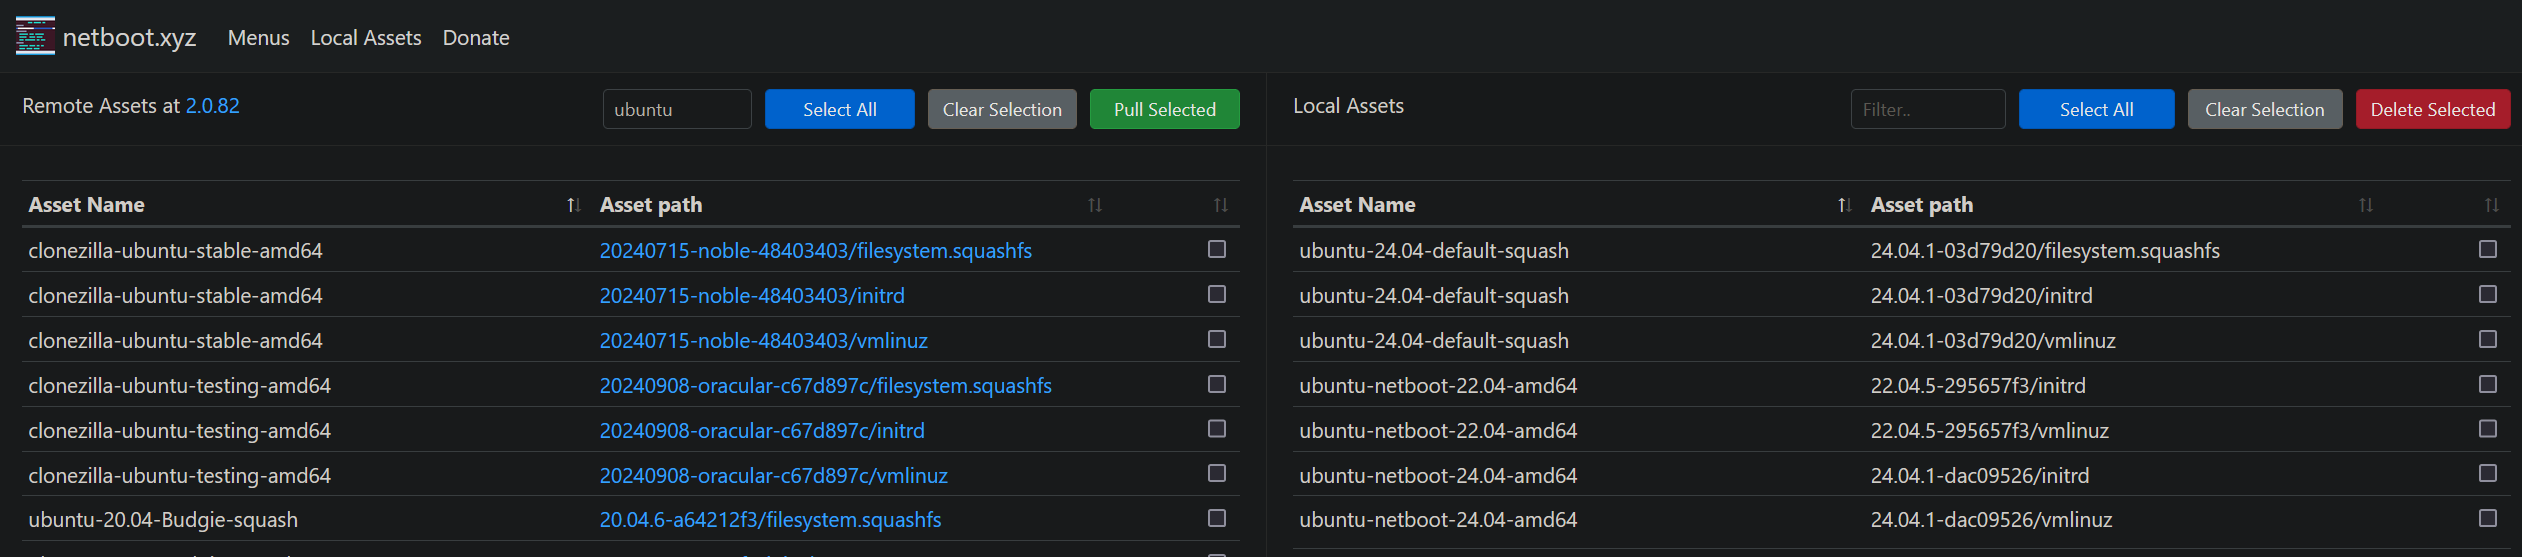Check ubuntu-20.04-Budgie-squash remote asset

click(1217, 518)
